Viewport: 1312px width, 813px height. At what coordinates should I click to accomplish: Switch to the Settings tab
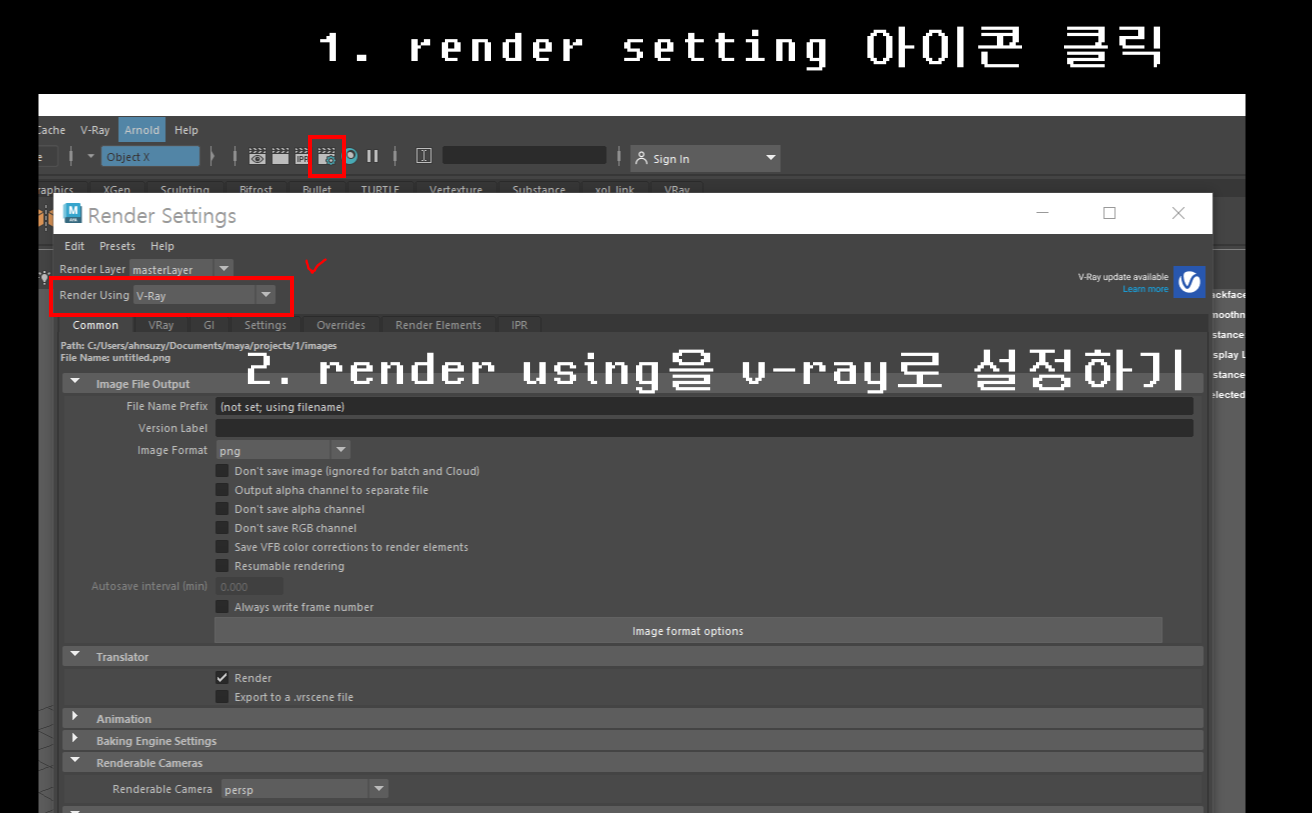[265, 325]
